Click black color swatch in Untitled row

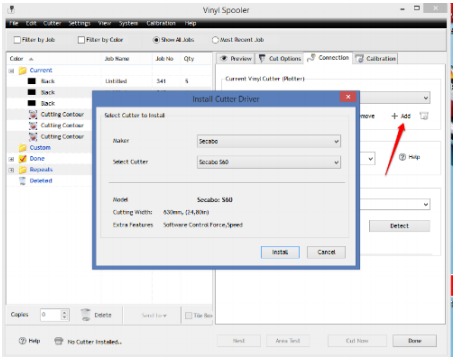point(32,81)
